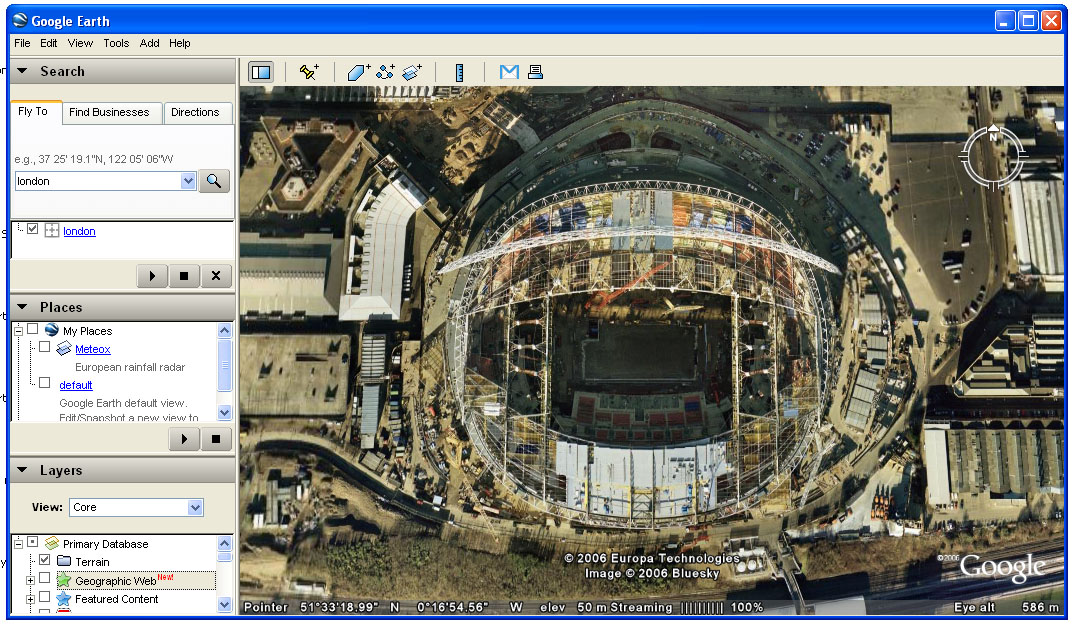Play the Places tour
This screenshot has width=1076, height=629.
click(184, 439)
